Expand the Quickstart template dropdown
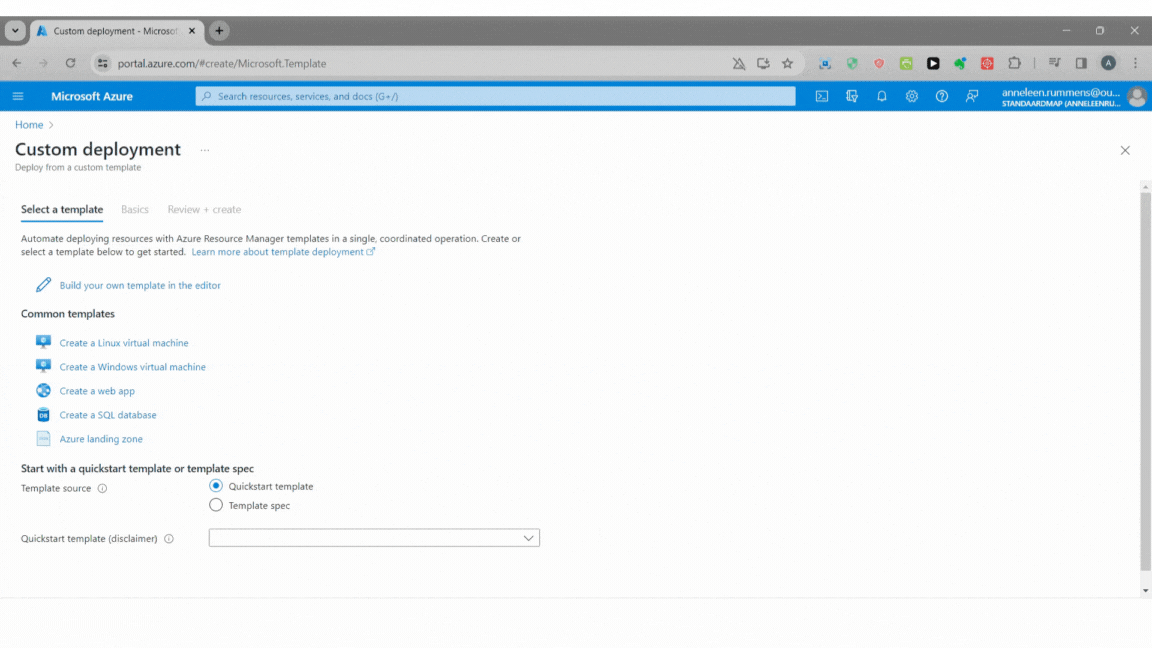 374,538
